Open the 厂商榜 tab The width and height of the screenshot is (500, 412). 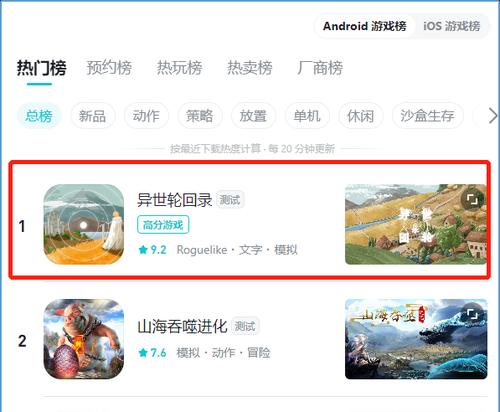320,68
